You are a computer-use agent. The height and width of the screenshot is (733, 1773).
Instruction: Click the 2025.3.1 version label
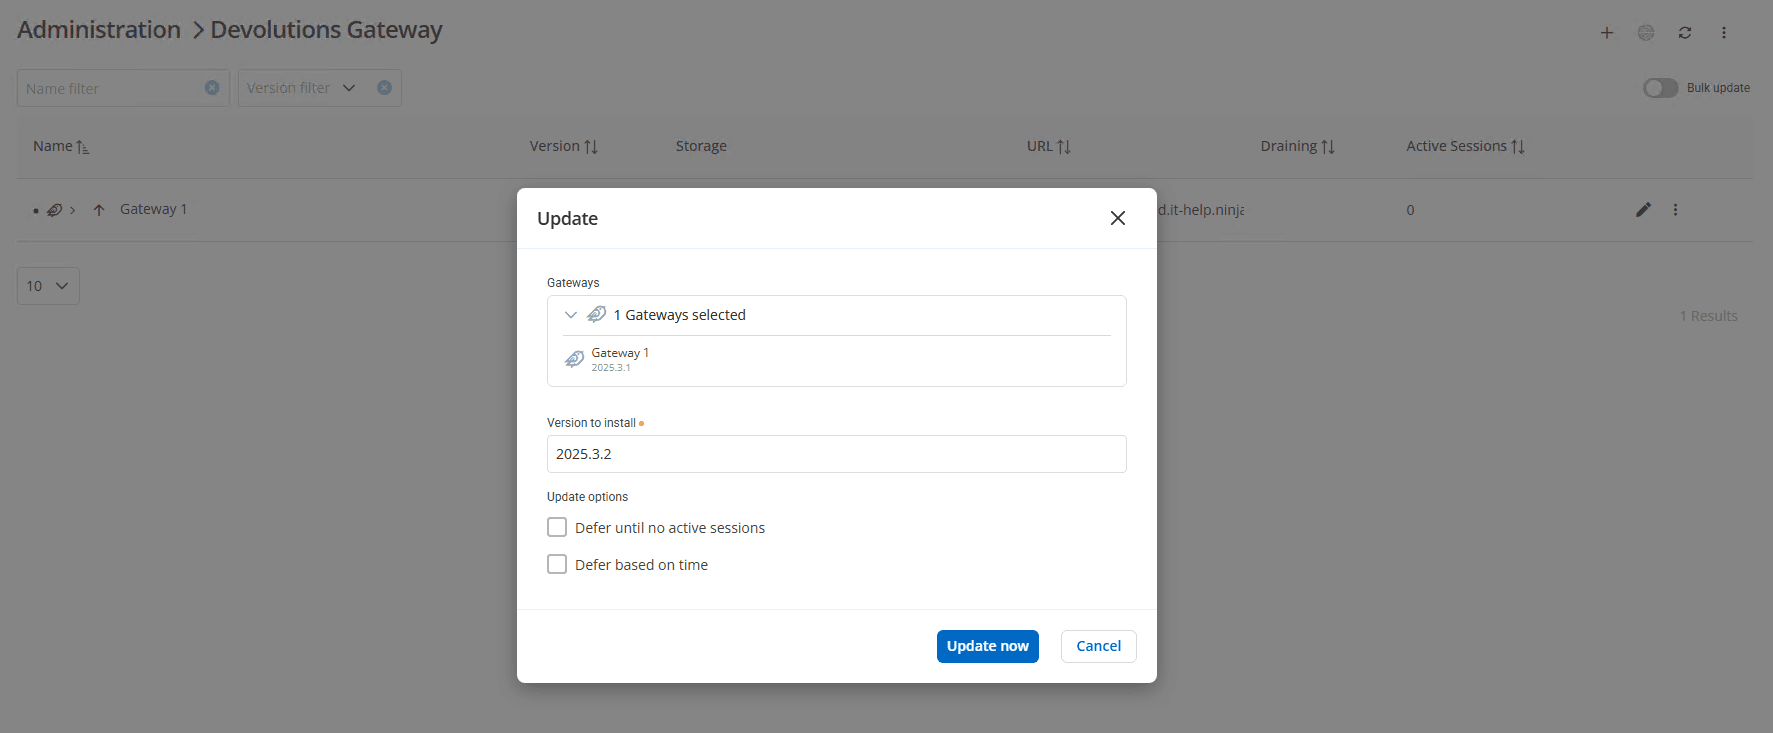[x=611, y=368]
